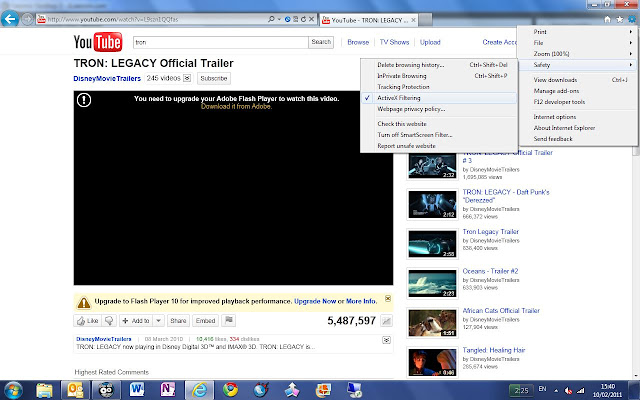640x400 pixels.
Task: Click the warning triangle in Flash upgrade banner
Action: [84, 302]
